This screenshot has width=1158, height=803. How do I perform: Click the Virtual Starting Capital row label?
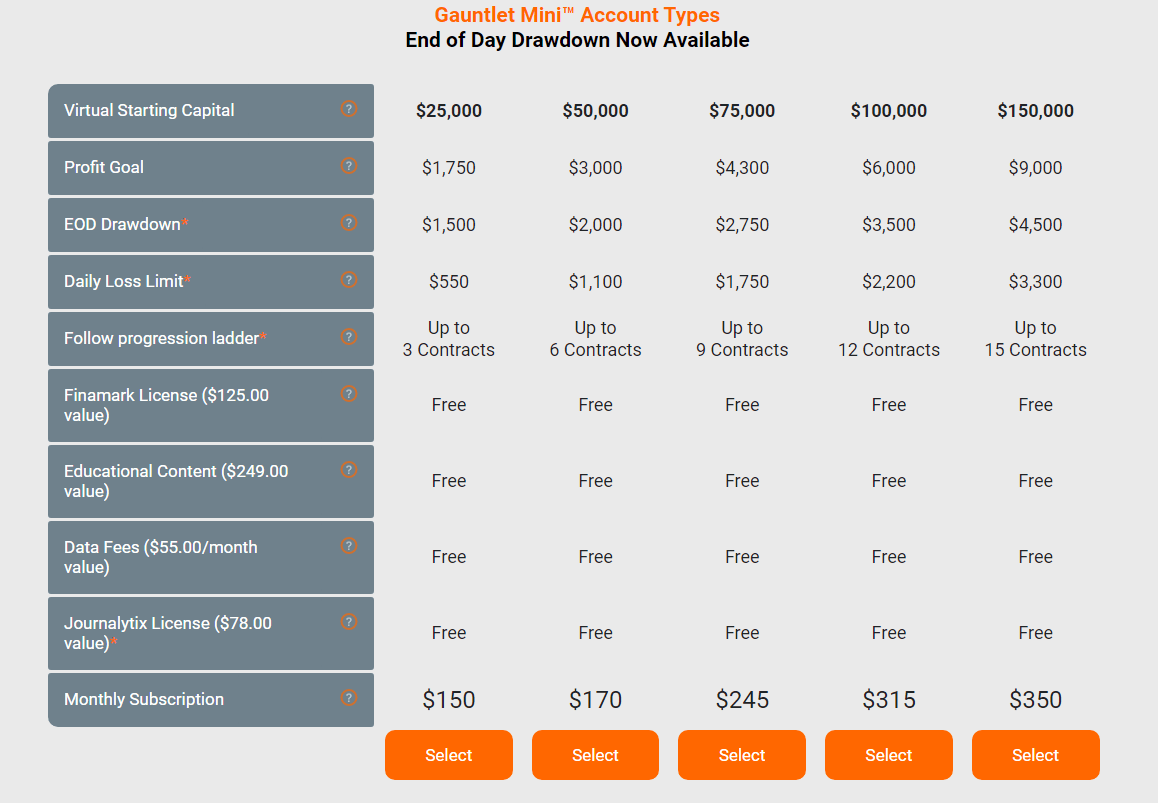point(149,110)
